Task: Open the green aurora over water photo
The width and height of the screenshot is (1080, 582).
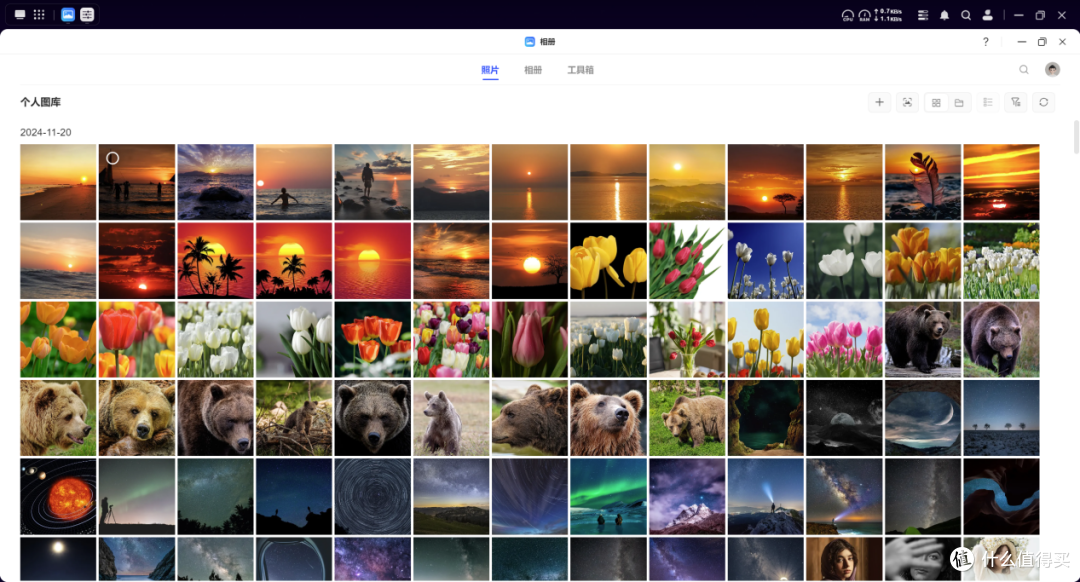Action: 608,496
